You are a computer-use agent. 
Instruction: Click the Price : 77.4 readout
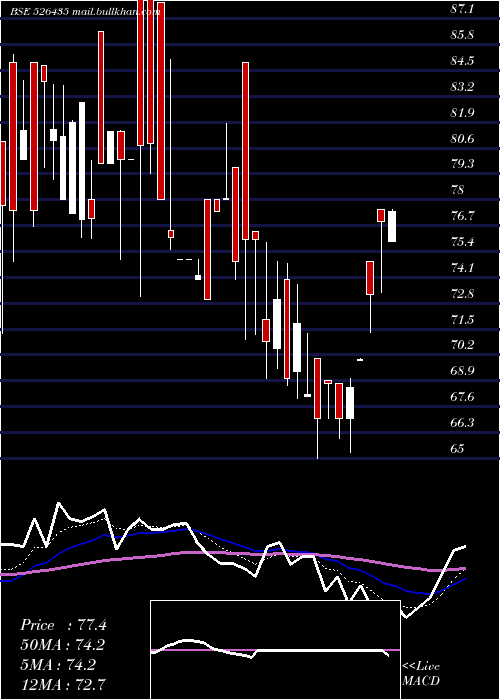point(63,625)
